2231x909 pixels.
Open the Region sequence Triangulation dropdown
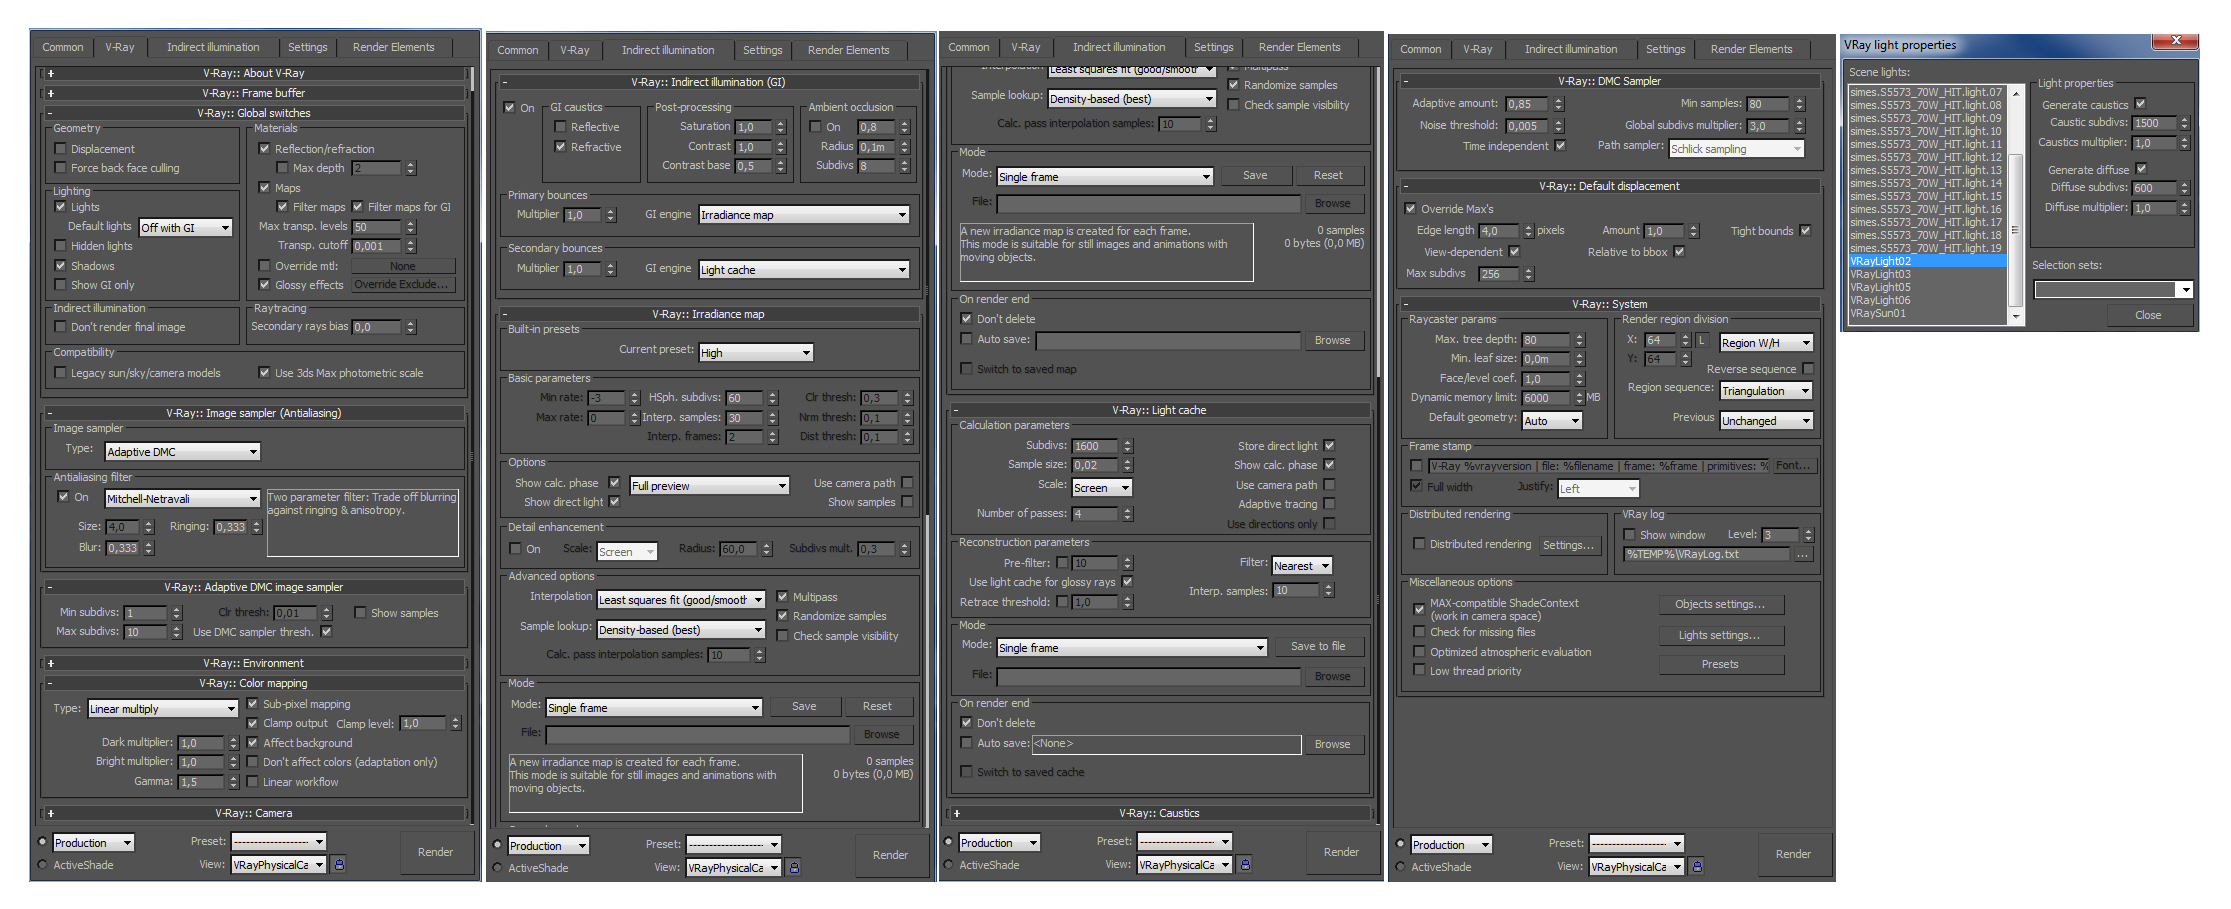(x=1766, y=391)
